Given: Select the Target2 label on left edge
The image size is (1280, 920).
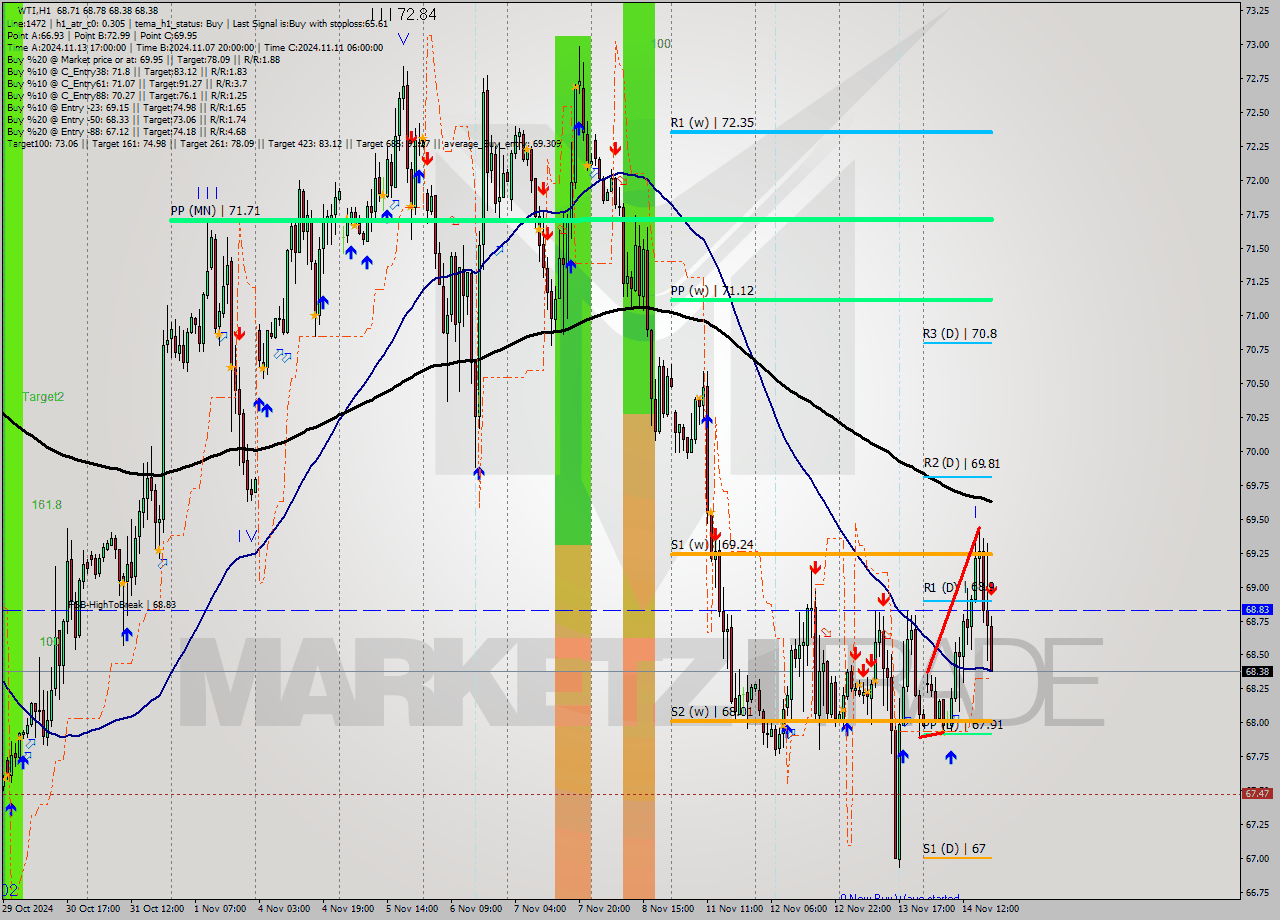Looking at the screenshot, I should (43, 397).
